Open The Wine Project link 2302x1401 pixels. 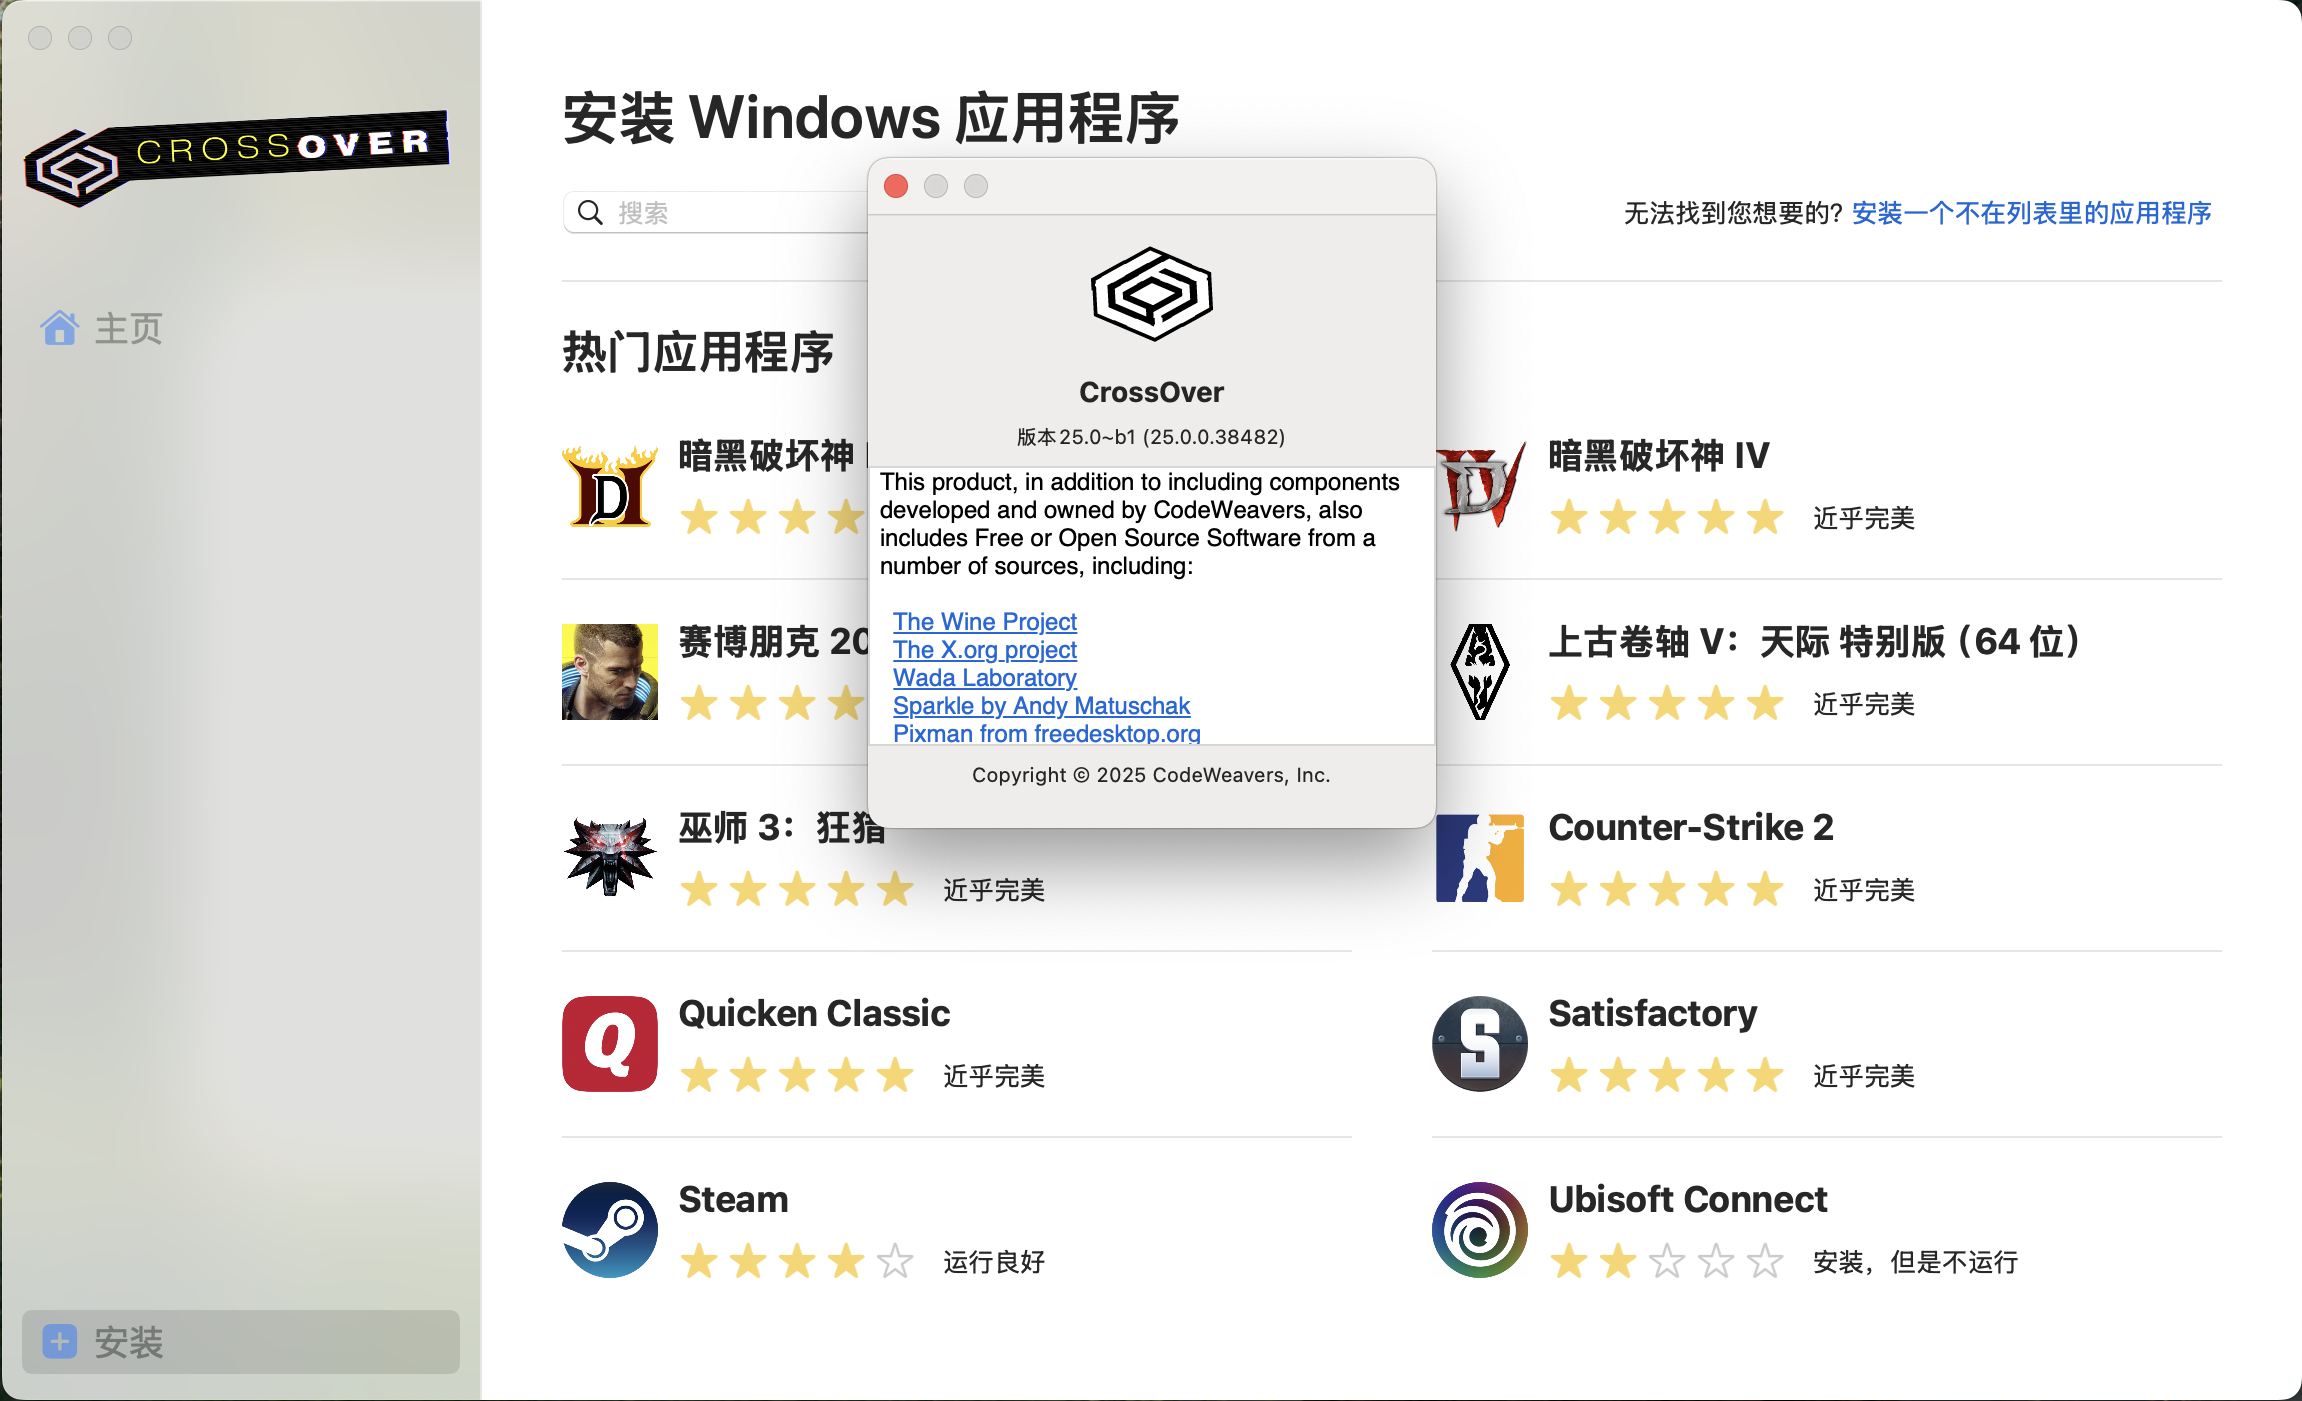pyautogui.click(x=985, y=621)
